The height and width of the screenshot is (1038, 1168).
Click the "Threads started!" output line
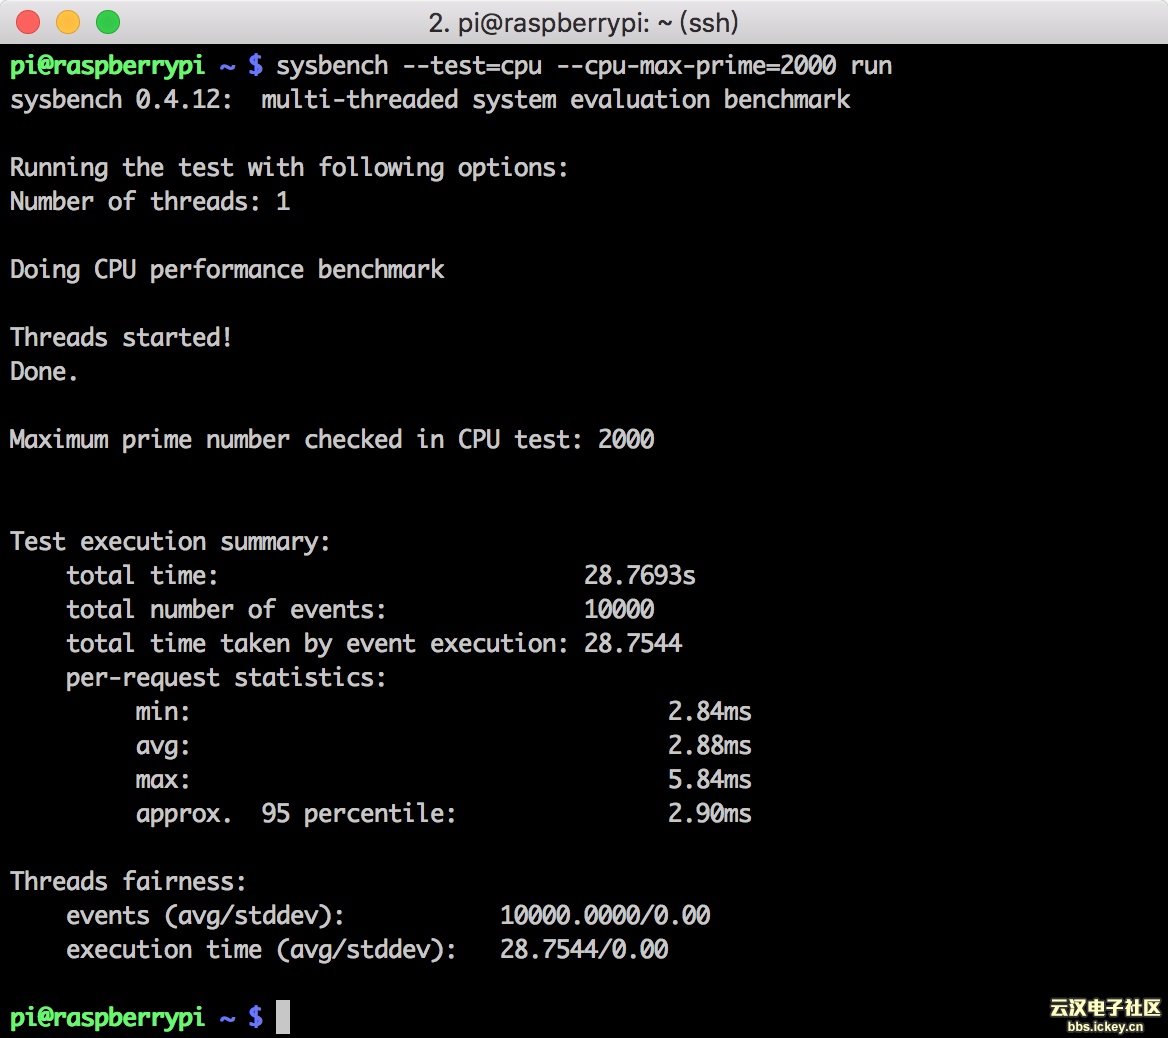tap(121, 338)
